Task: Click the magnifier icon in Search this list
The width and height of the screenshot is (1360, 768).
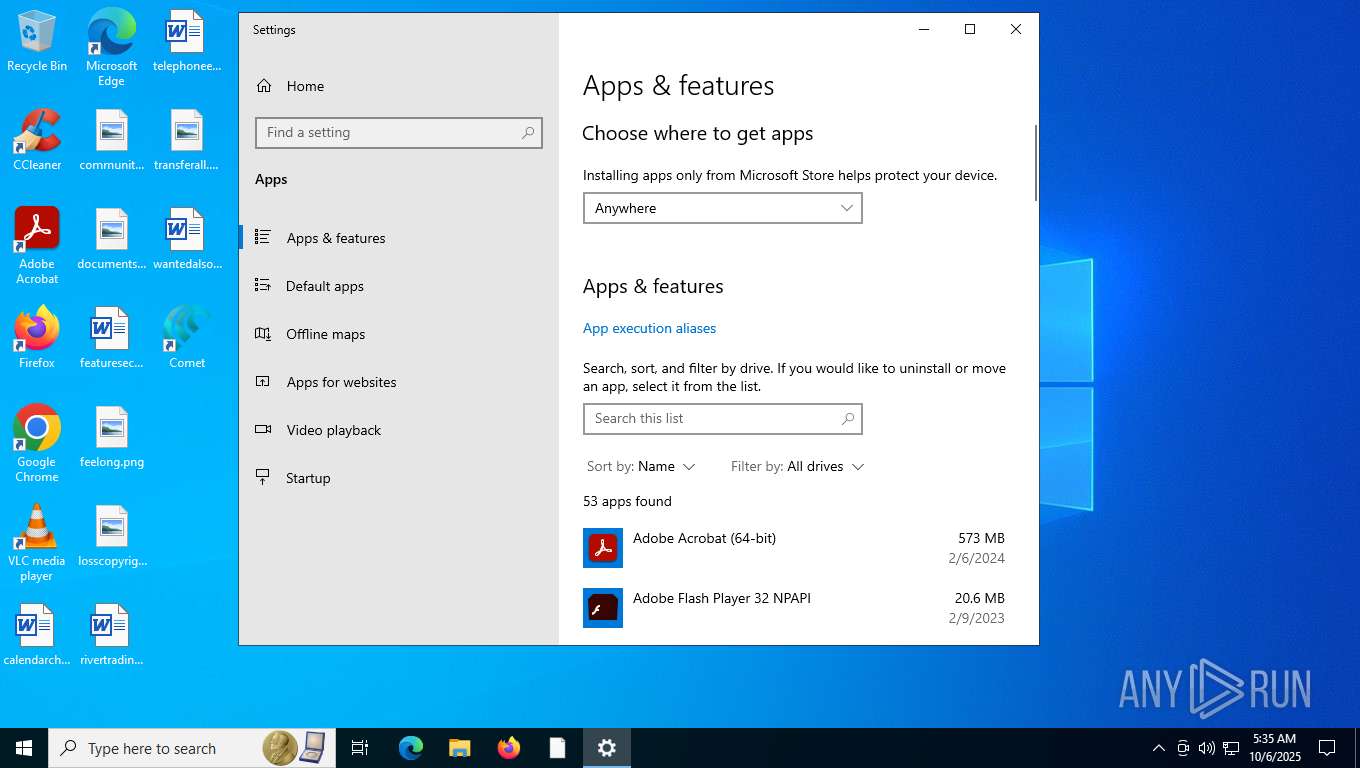Action: point(848,418)
